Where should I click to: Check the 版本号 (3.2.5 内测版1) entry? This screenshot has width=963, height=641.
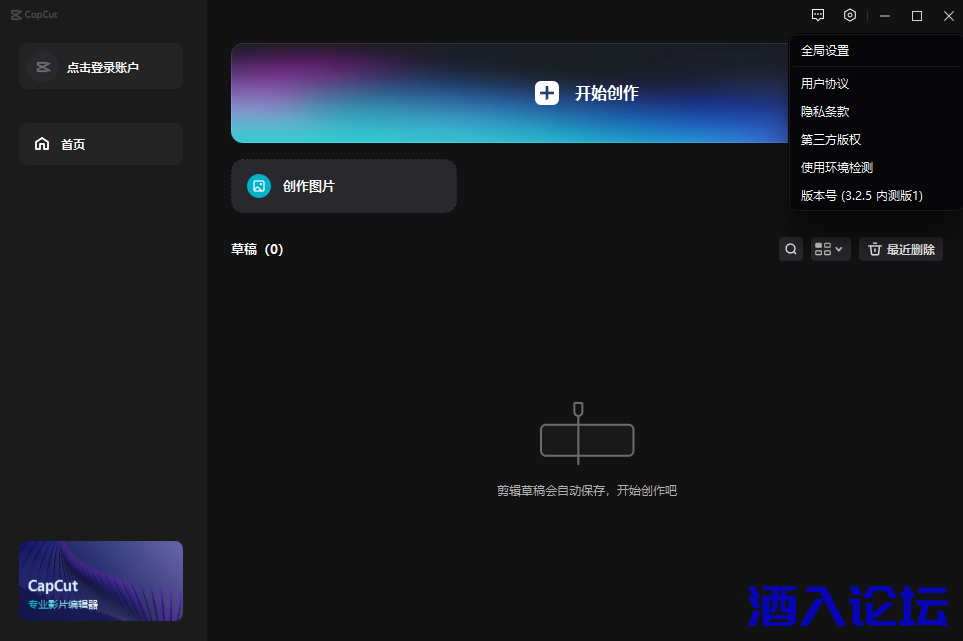click(860, 195)
